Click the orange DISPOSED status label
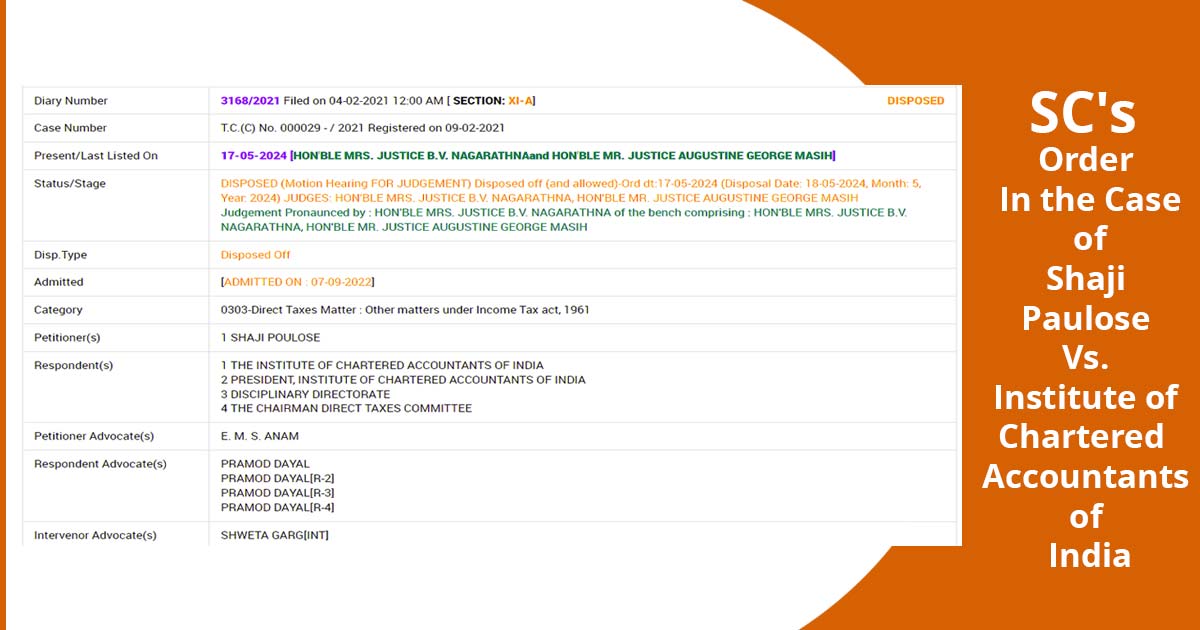The image size is (1200, 630). click(915, 101)
